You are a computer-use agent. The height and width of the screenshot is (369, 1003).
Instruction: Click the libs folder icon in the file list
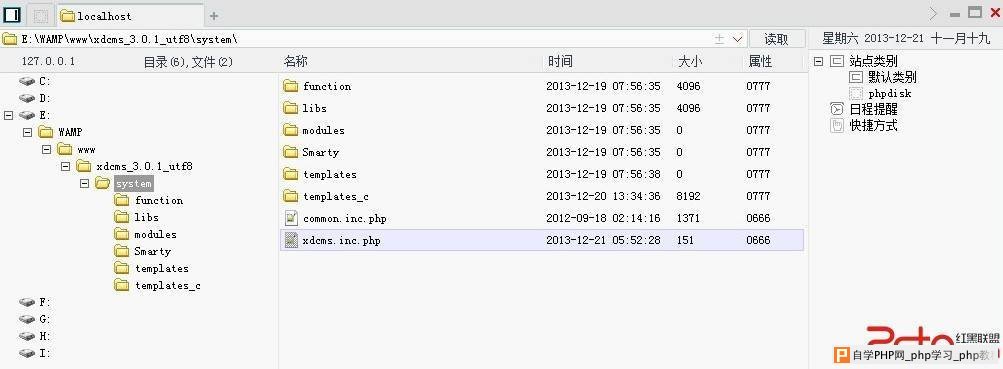pos(291,108)
